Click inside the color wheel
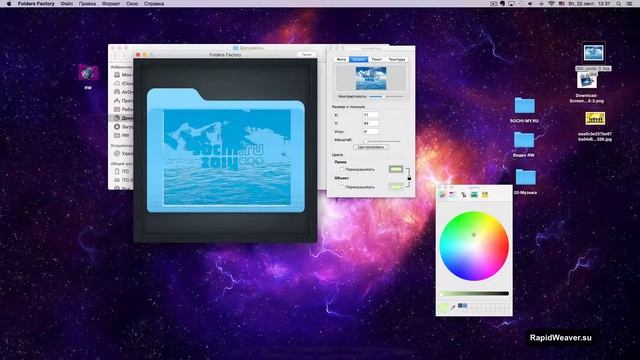 pos(474,246)
